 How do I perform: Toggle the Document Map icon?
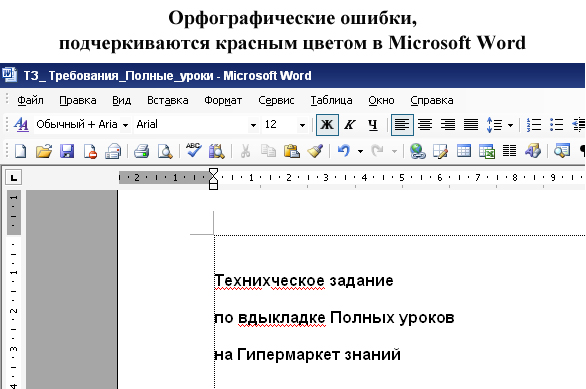[562, 151]
